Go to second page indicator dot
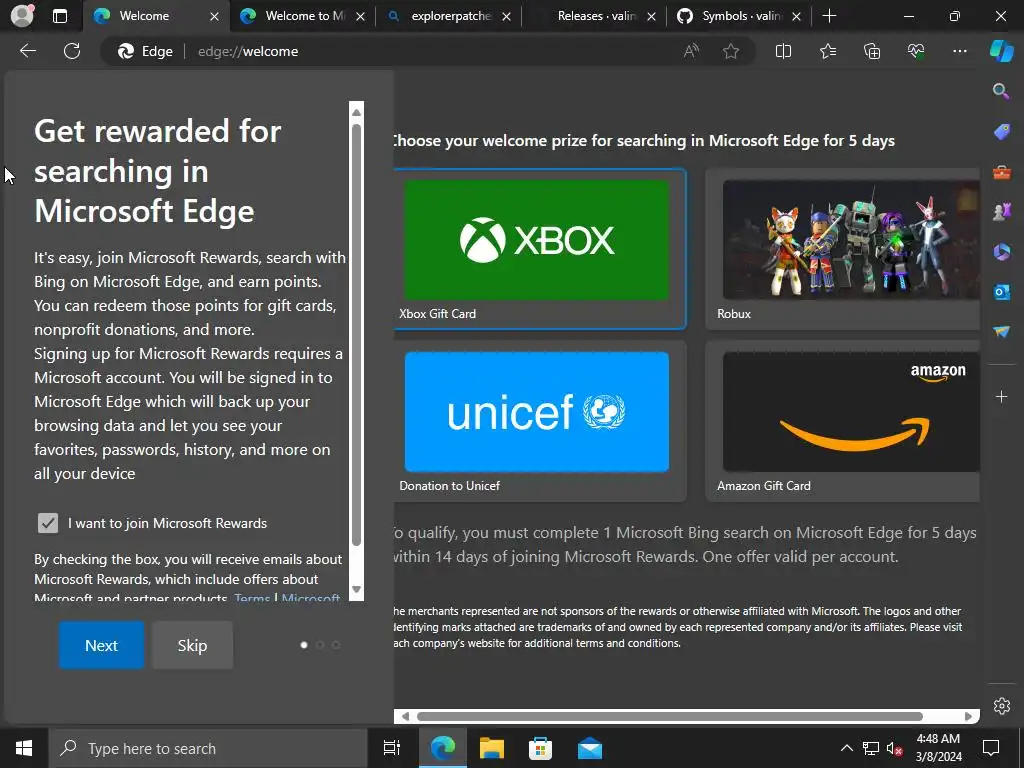The width and height of the screenshot is (1024, 768). pyautogui.click(x=320, y=645)
